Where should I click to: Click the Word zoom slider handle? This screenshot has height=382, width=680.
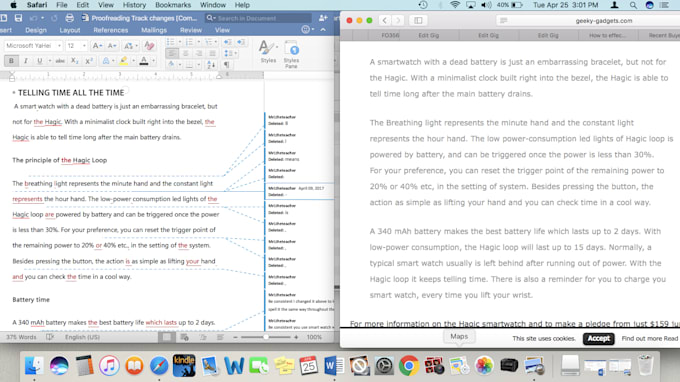pyautogui.click(x=265, y=337)
